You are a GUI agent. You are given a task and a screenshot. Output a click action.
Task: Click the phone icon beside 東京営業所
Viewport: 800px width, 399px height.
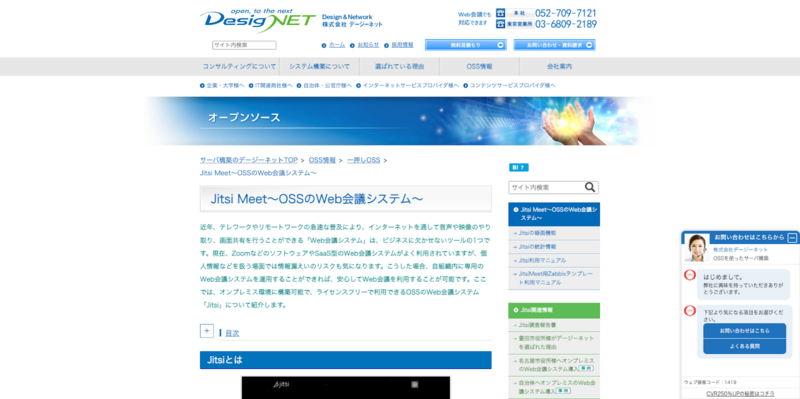coord(500,24)
